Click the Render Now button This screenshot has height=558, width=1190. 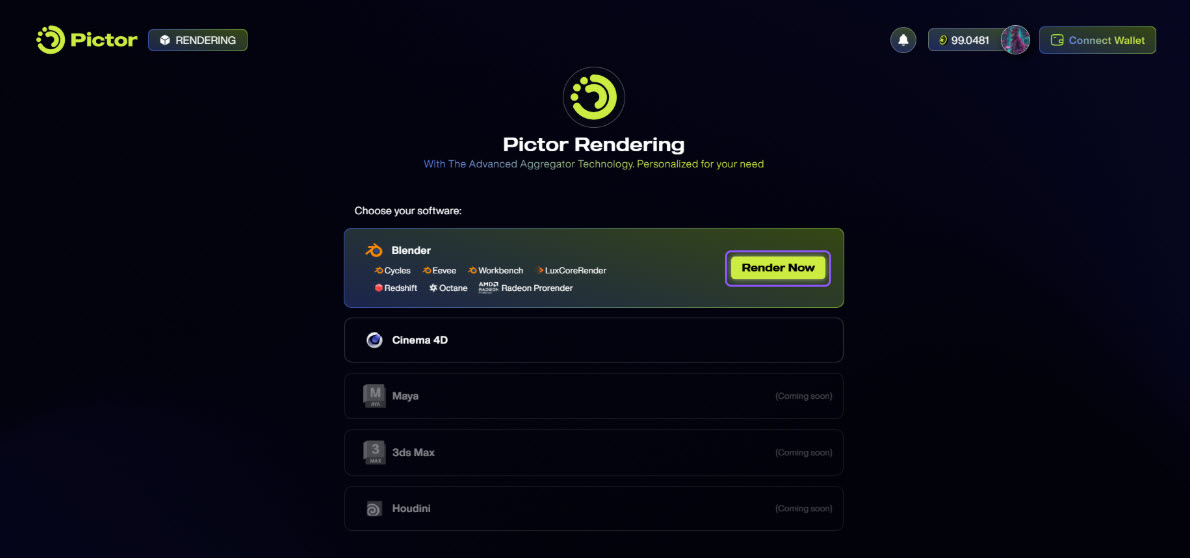point(778,268)
